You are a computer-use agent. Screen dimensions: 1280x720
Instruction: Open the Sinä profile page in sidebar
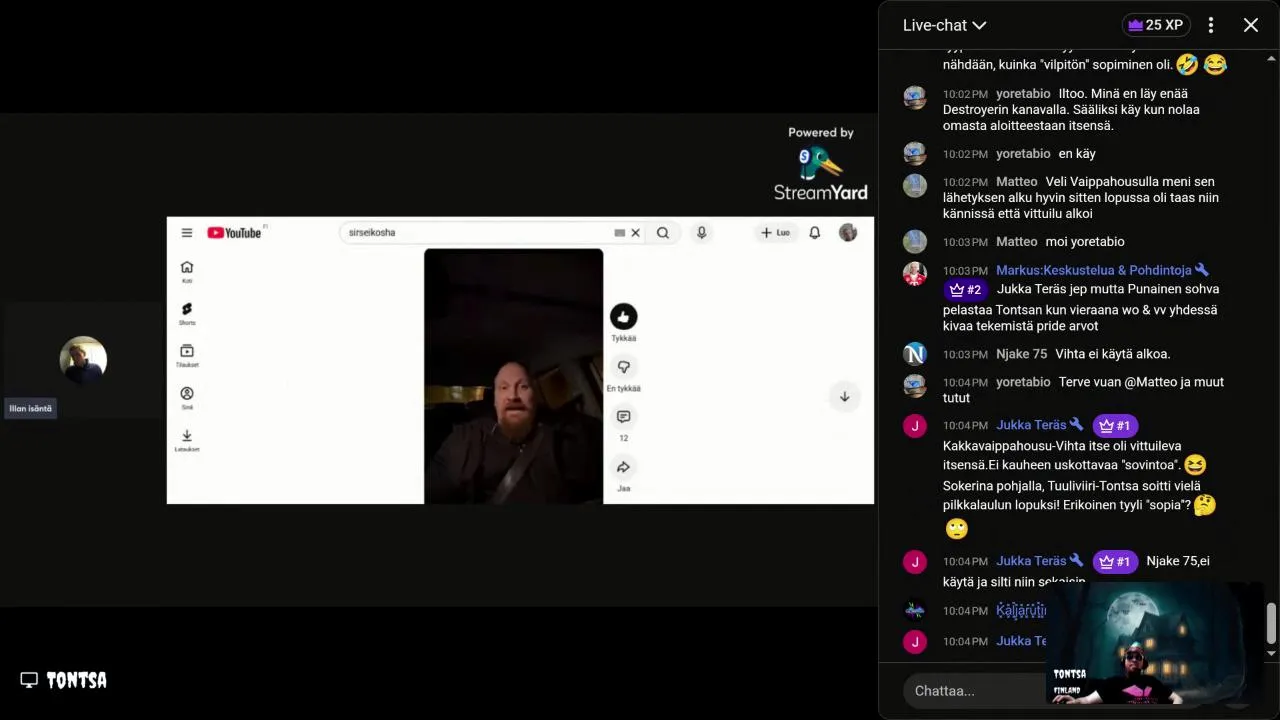point(187,398)
